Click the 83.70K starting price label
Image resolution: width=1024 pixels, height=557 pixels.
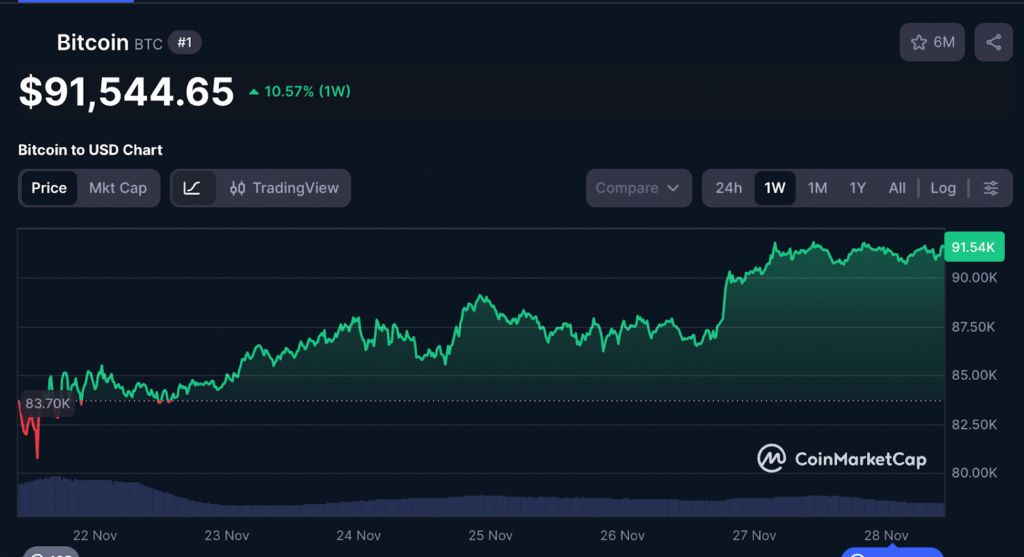coord(47,403)
